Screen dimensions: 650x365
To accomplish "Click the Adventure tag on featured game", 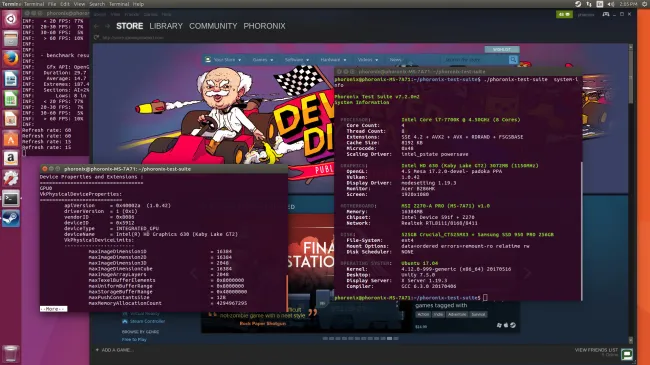I will 457,314.
